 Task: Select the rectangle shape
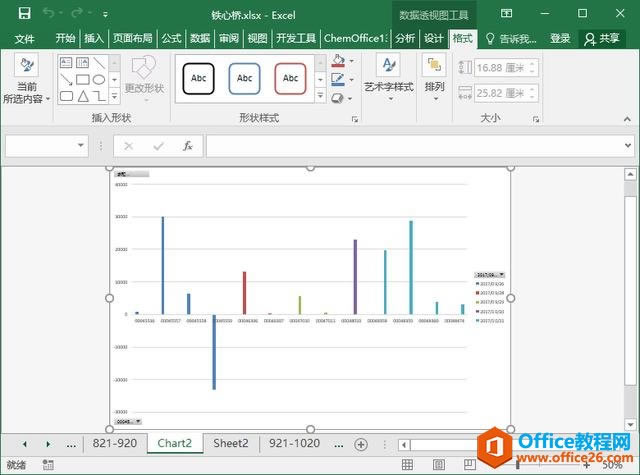[x=82, y=80]
